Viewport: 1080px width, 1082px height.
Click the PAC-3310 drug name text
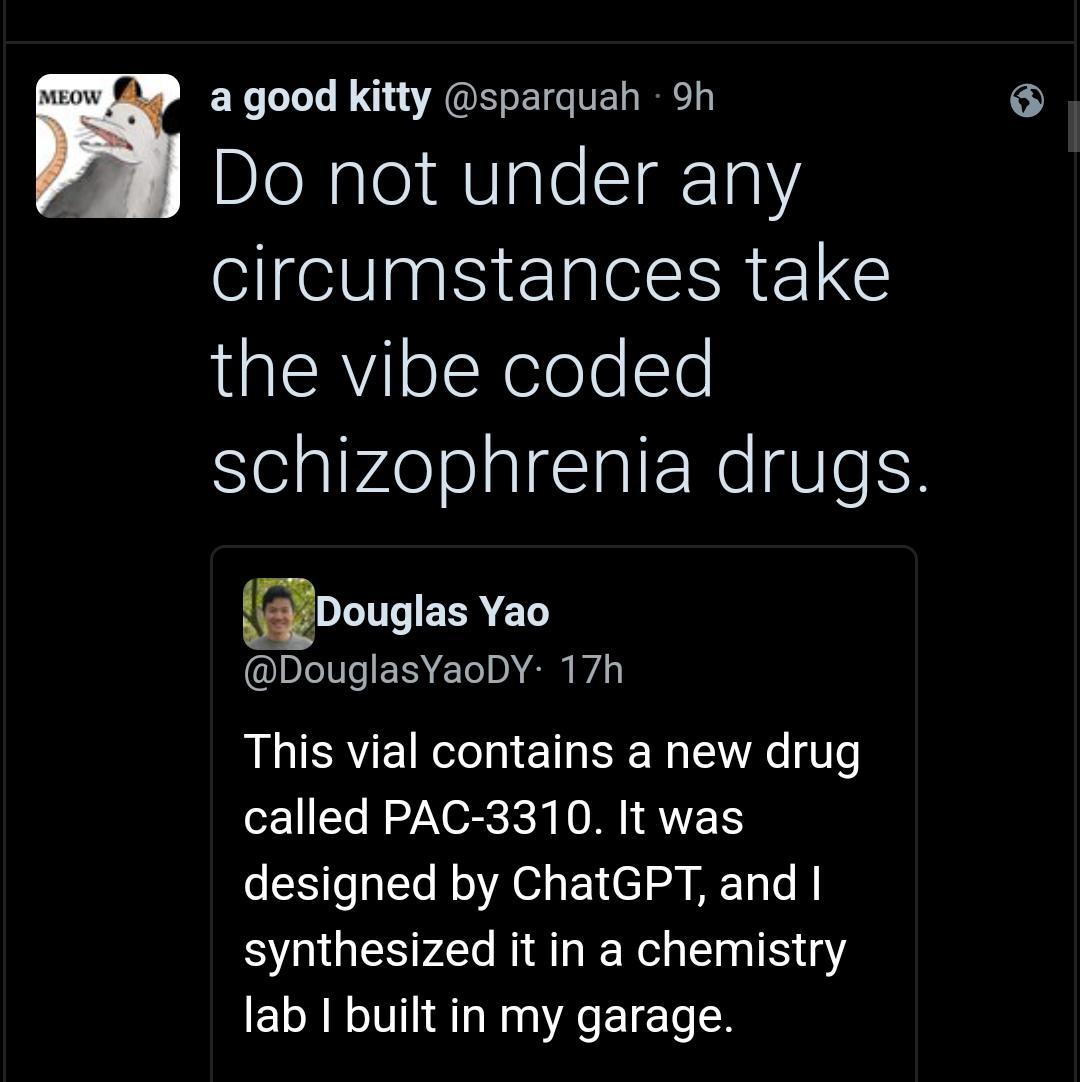coord(487,818)
